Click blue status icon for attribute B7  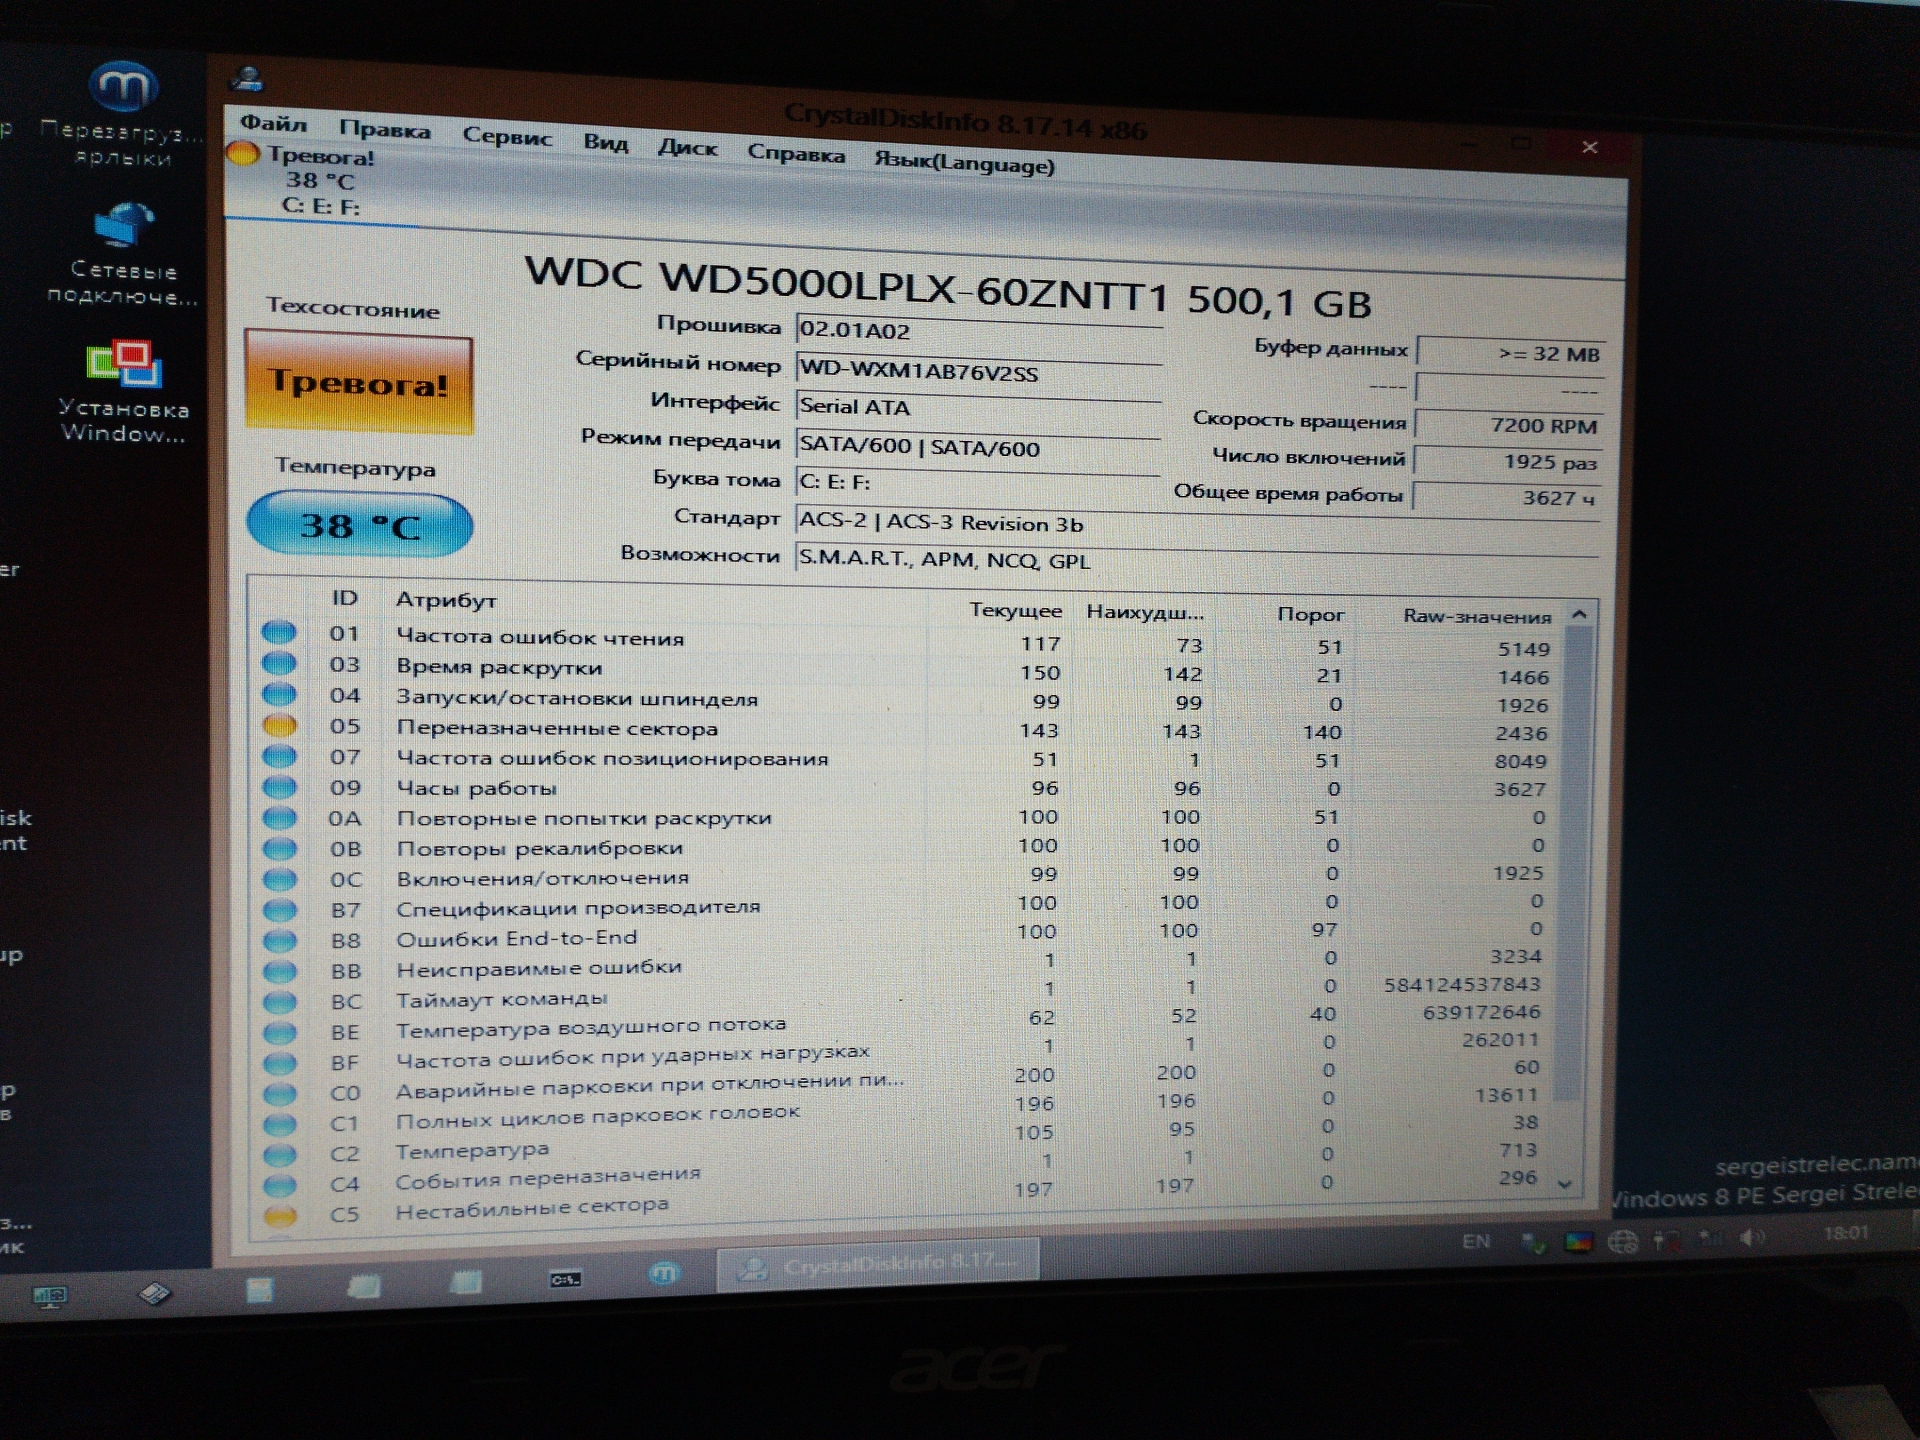tap(279, 911)
